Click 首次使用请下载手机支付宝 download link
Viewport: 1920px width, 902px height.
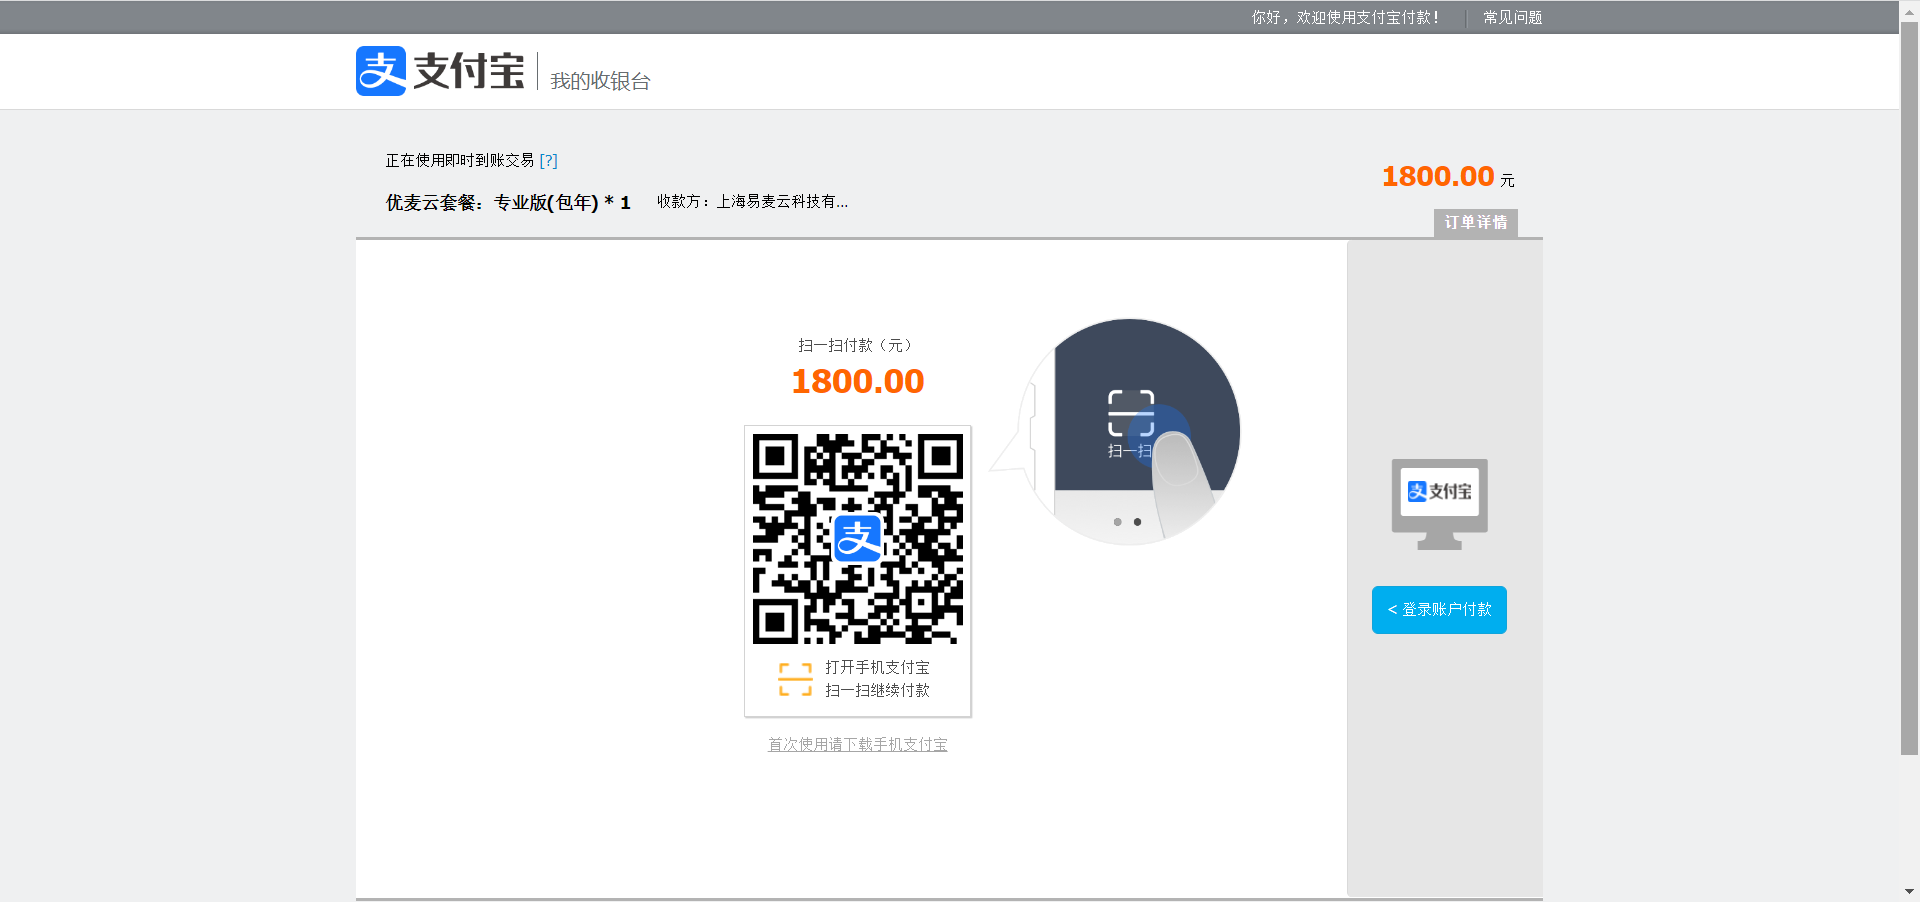coord(857,744)
